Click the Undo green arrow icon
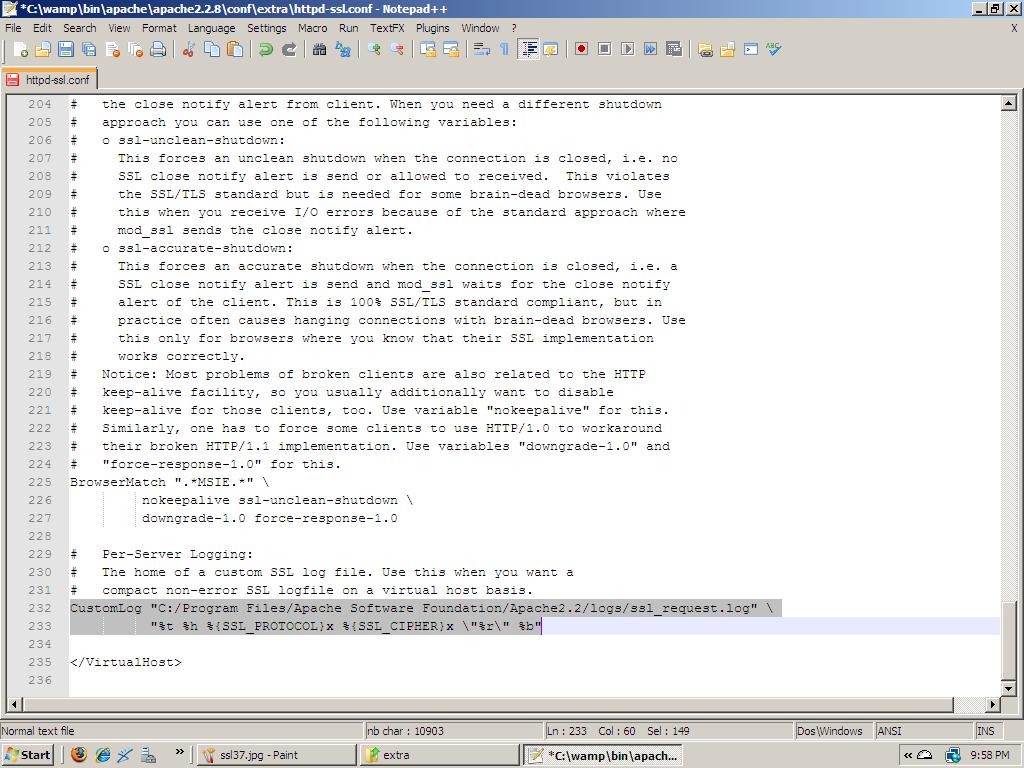 [266, 49]
